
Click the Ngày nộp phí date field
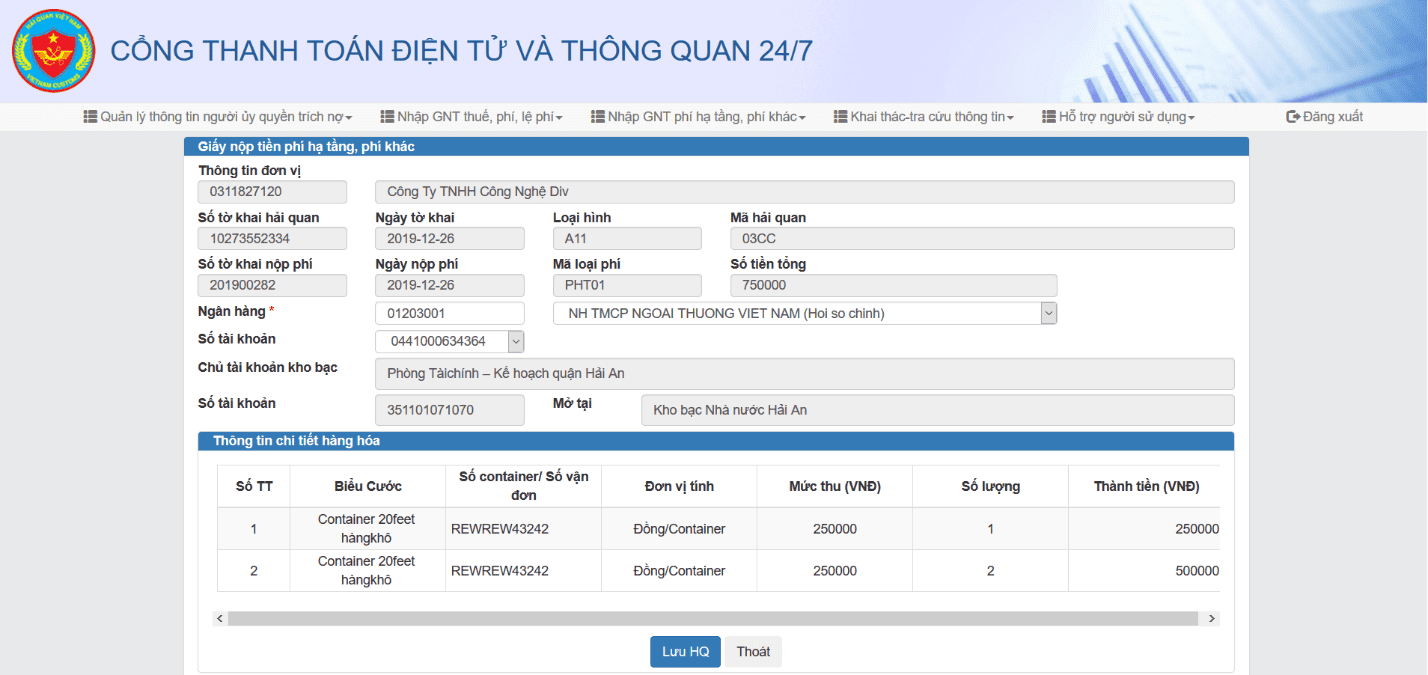tap(450, 285)
